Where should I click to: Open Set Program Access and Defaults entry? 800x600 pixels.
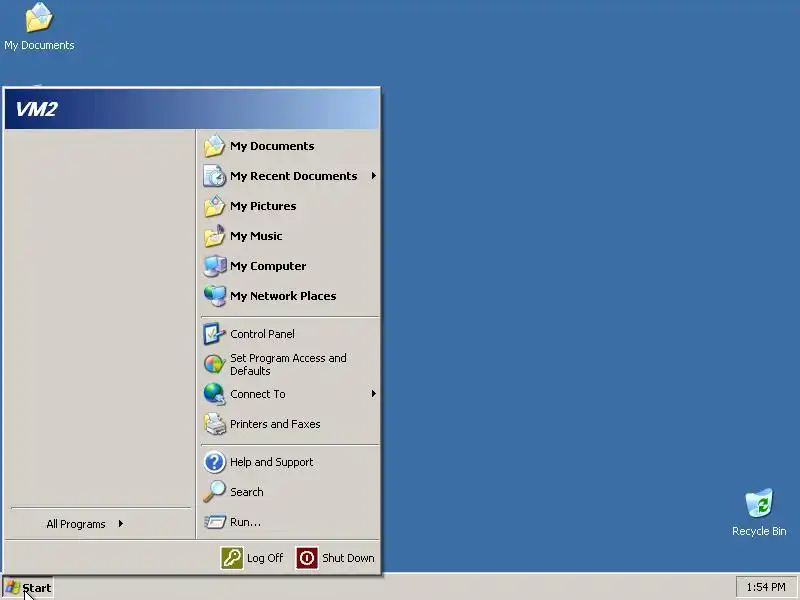click(x=290, y=364)
